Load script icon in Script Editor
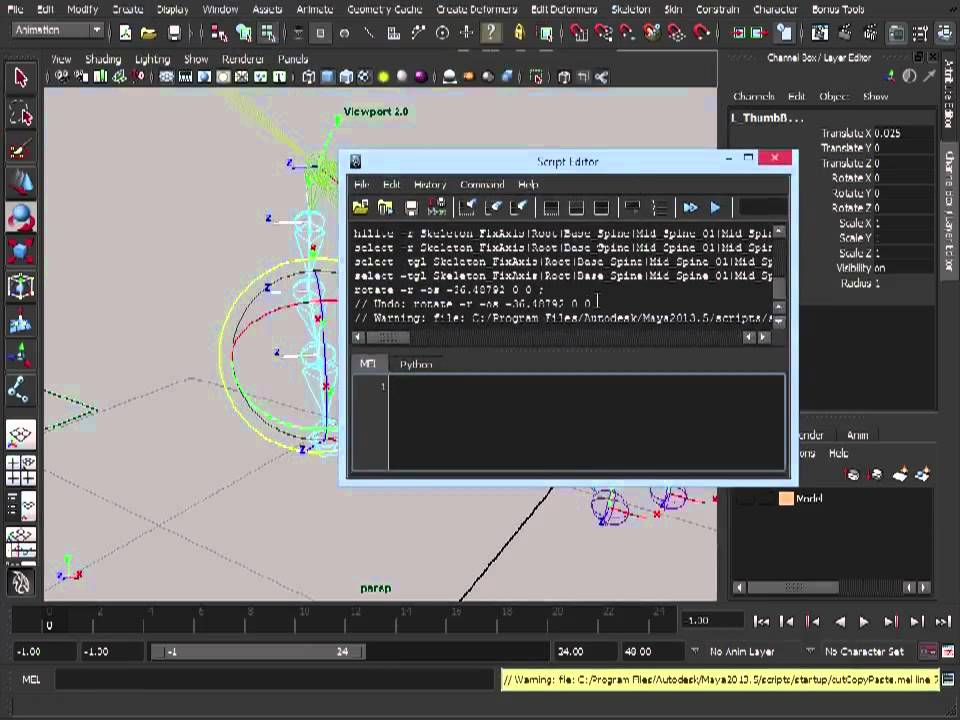Image resolution: width=960 pixels, height=720 pixels. 361,208
